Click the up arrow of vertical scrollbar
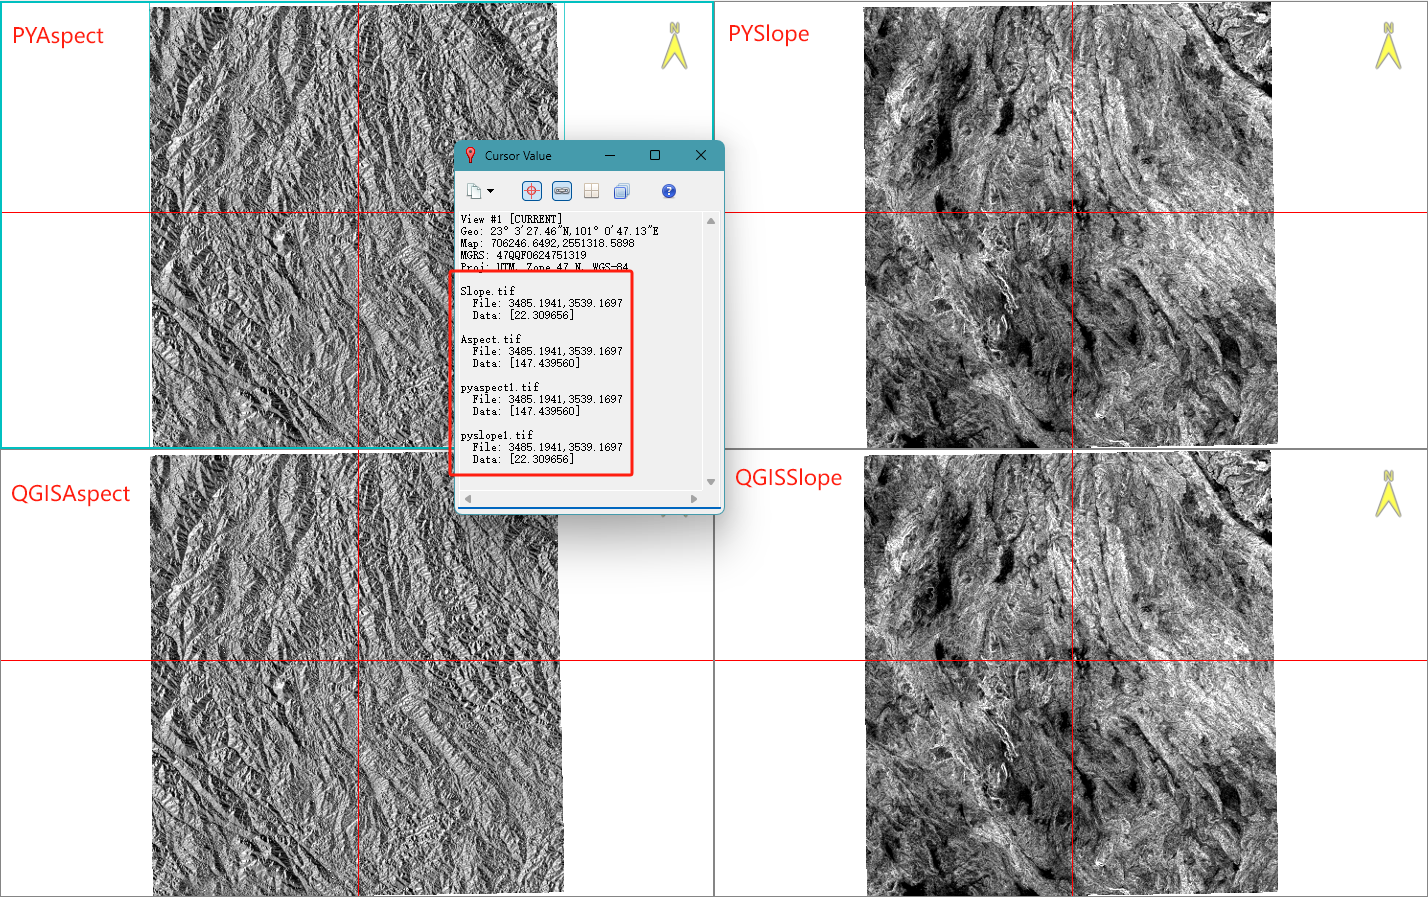The height and width of the screenshot is (897, 1428). pos(711,221)
